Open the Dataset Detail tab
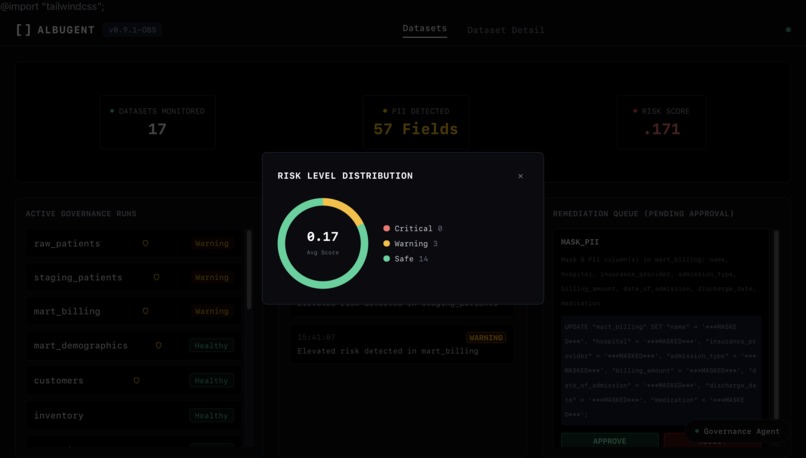 pyautogui.click(x=505, y=30)
